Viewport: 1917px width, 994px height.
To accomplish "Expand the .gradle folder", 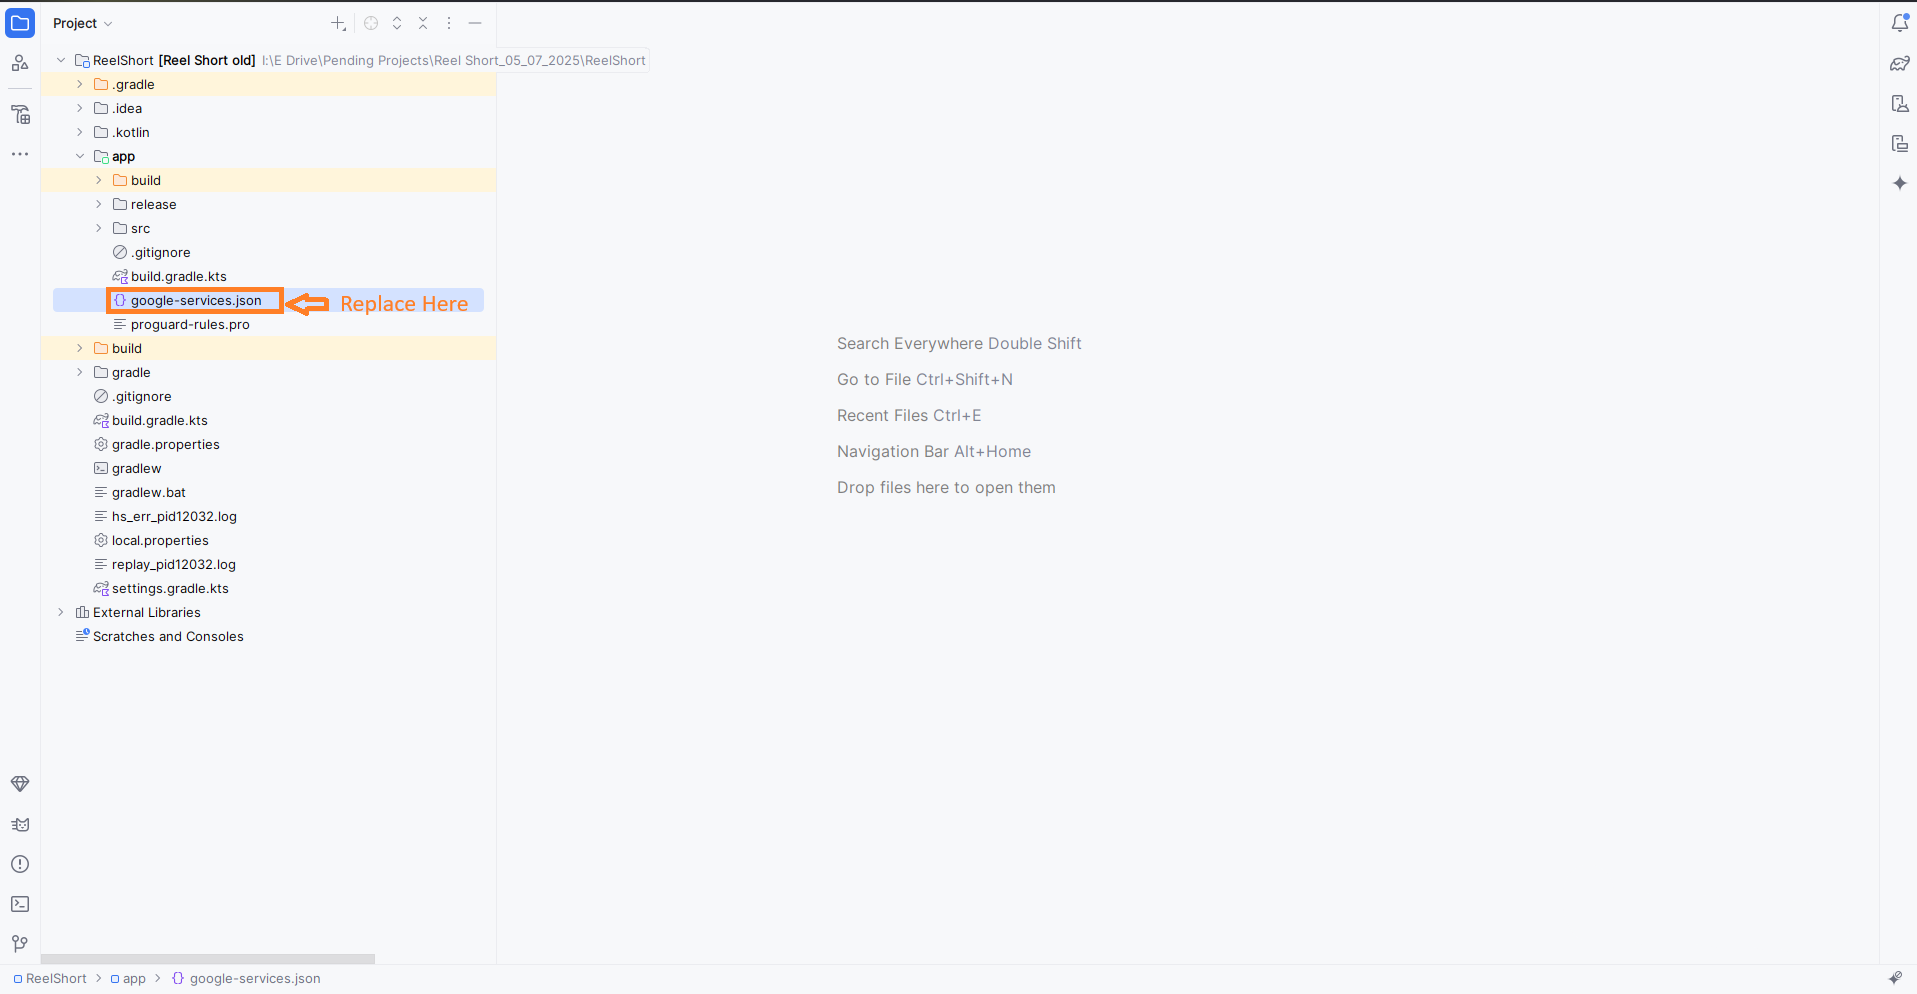I will tap(80, 84).
